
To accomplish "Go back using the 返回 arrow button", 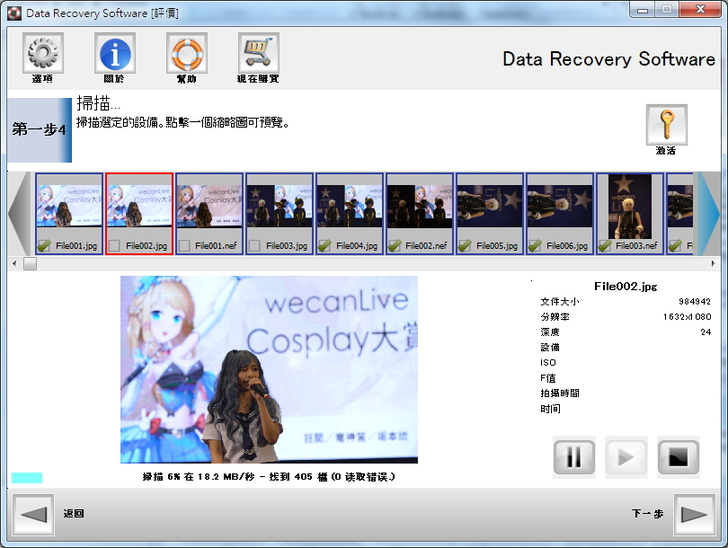I will [33, 515].
